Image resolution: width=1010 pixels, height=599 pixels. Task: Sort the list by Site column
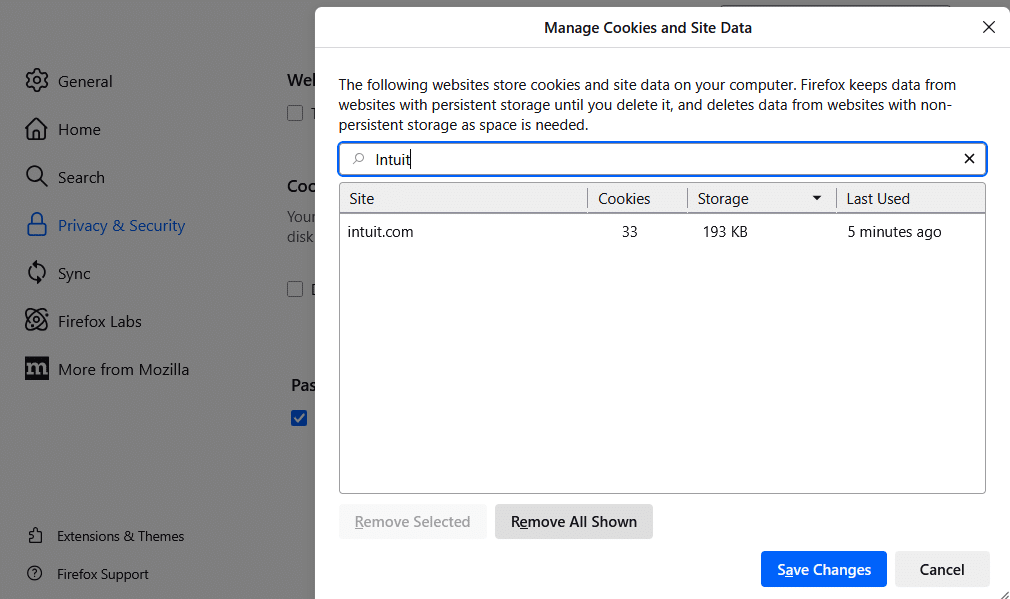[462, 199]
